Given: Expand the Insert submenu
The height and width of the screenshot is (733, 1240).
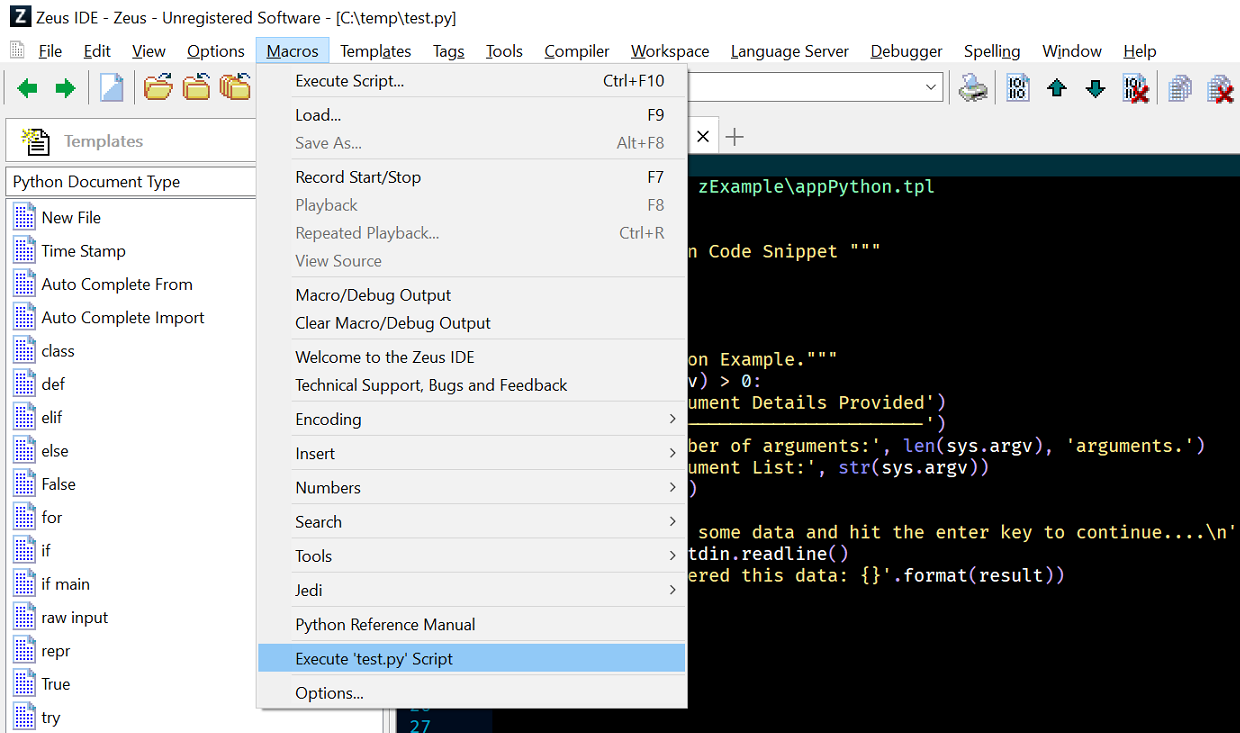Looking at the screenshot, I should pyautogui.click(x=472, y=453).
